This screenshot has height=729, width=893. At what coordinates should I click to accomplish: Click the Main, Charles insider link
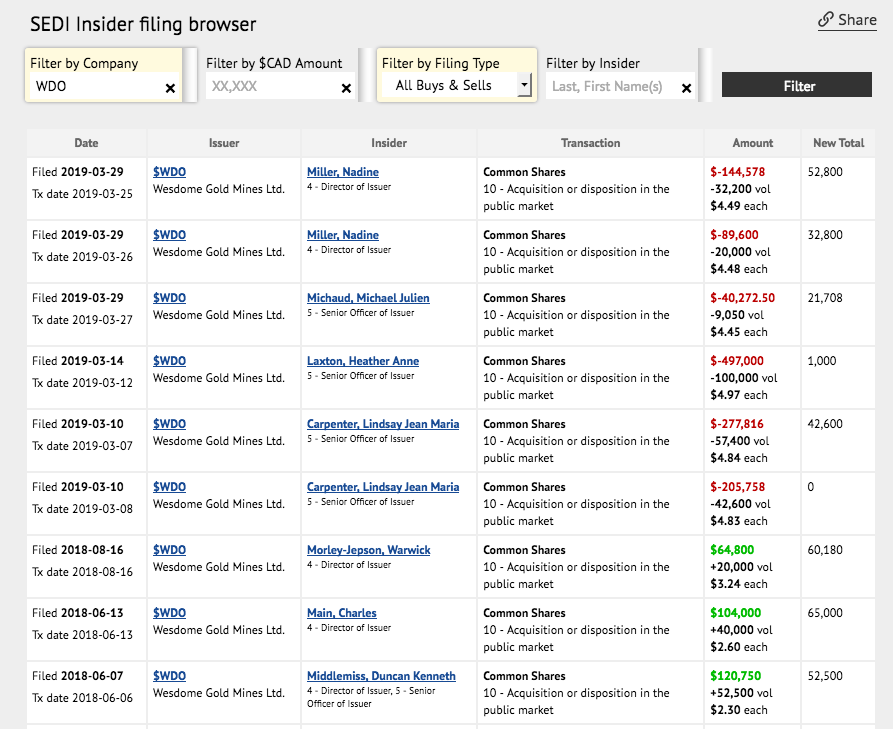click(x=341, y=613)
